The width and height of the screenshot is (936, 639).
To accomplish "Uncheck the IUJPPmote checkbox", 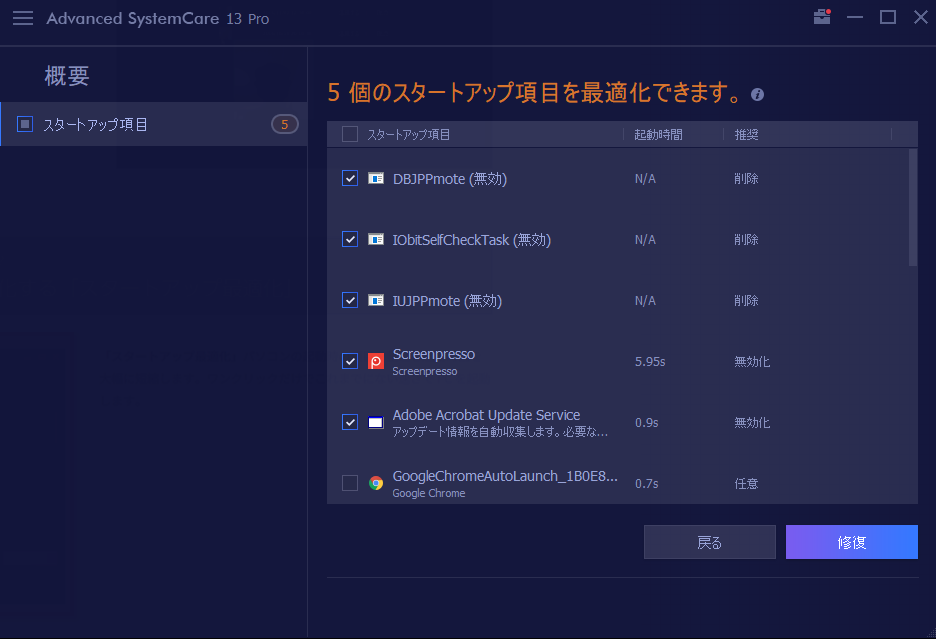I will pyautogui.click(x=350, y=300).
